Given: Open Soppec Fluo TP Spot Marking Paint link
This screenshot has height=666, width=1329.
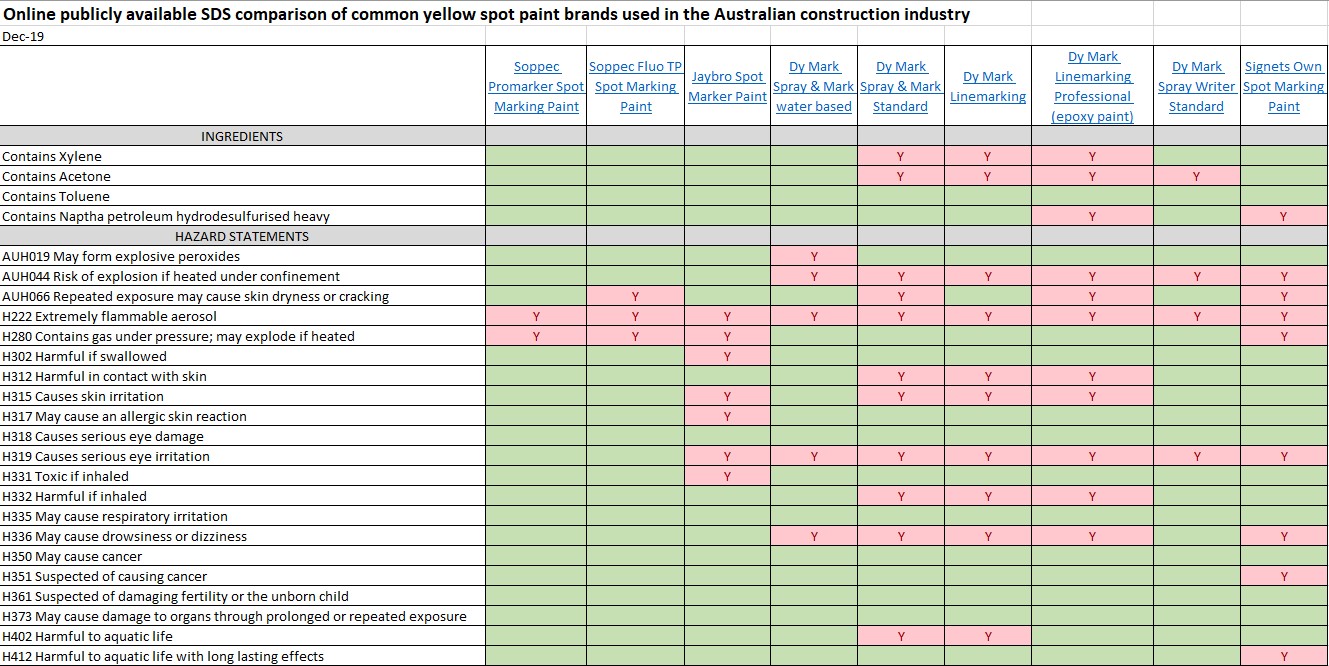Looking at the screenshot, I should tap(636, 87).
